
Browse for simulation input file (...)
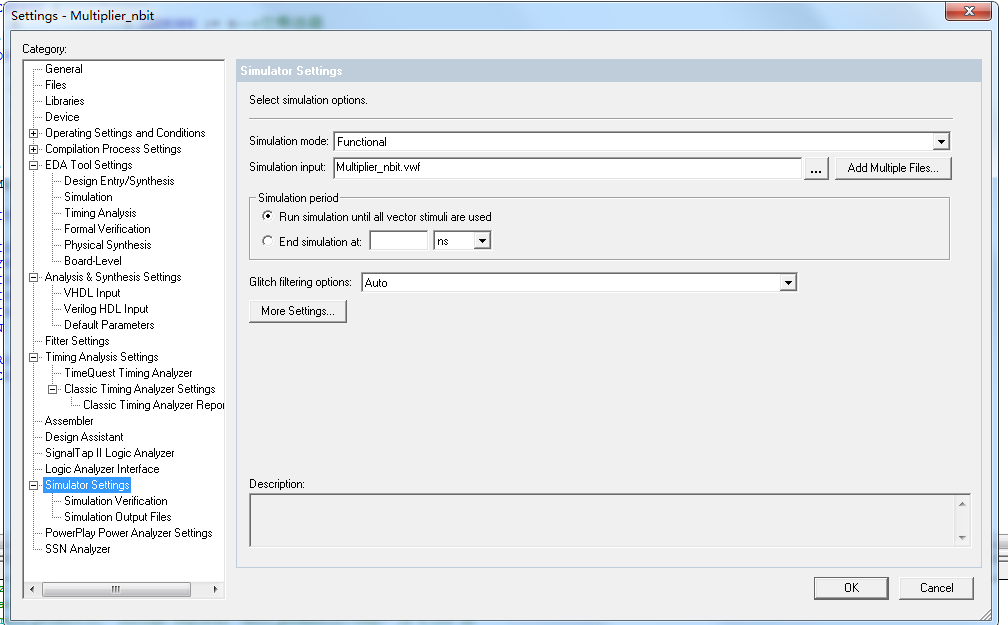(x=816, y=168)
